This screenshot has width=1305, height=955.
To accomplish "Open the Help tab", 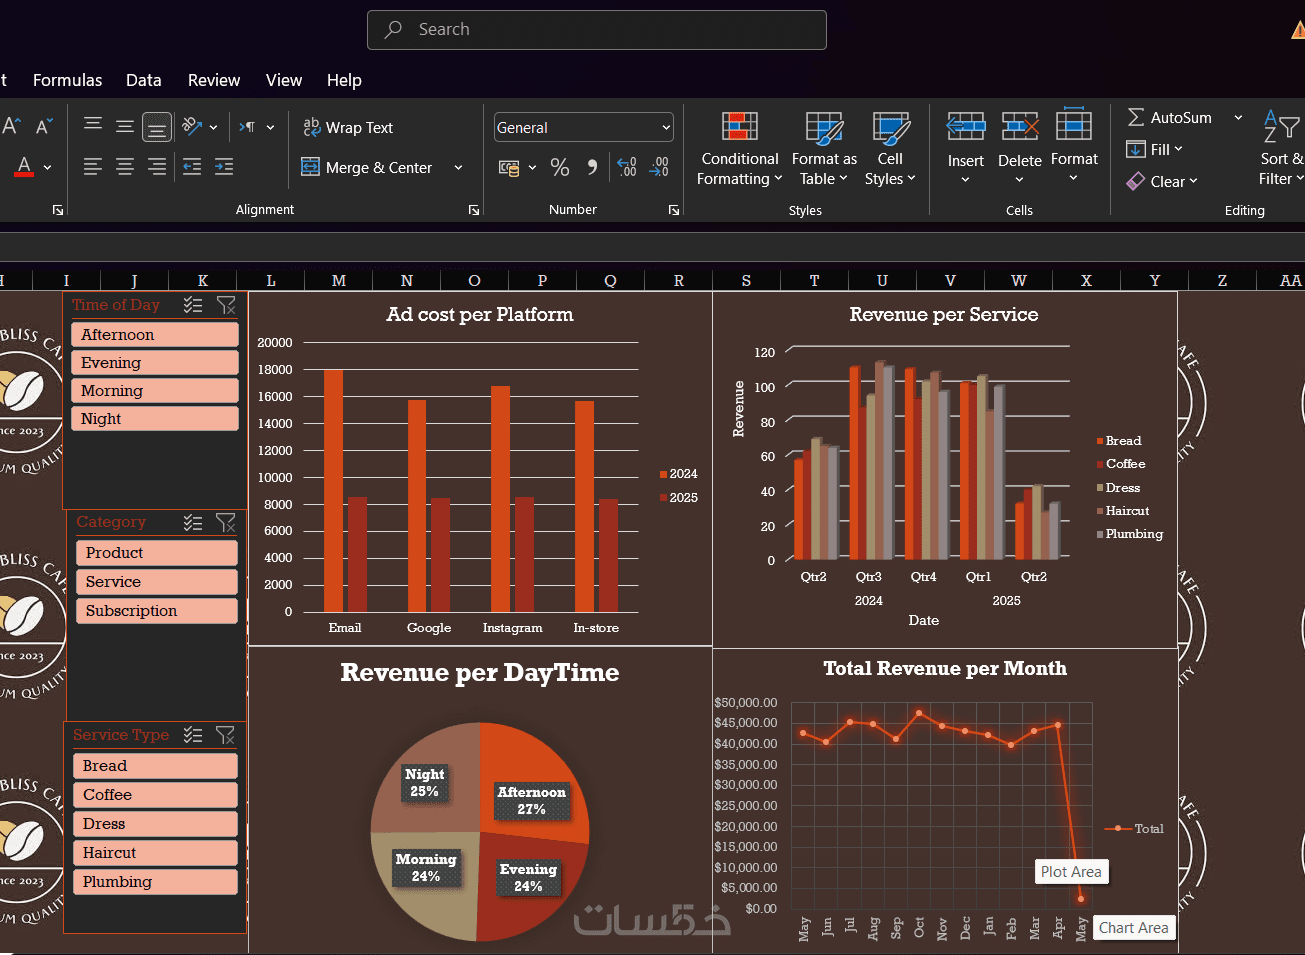I will 344,80.
